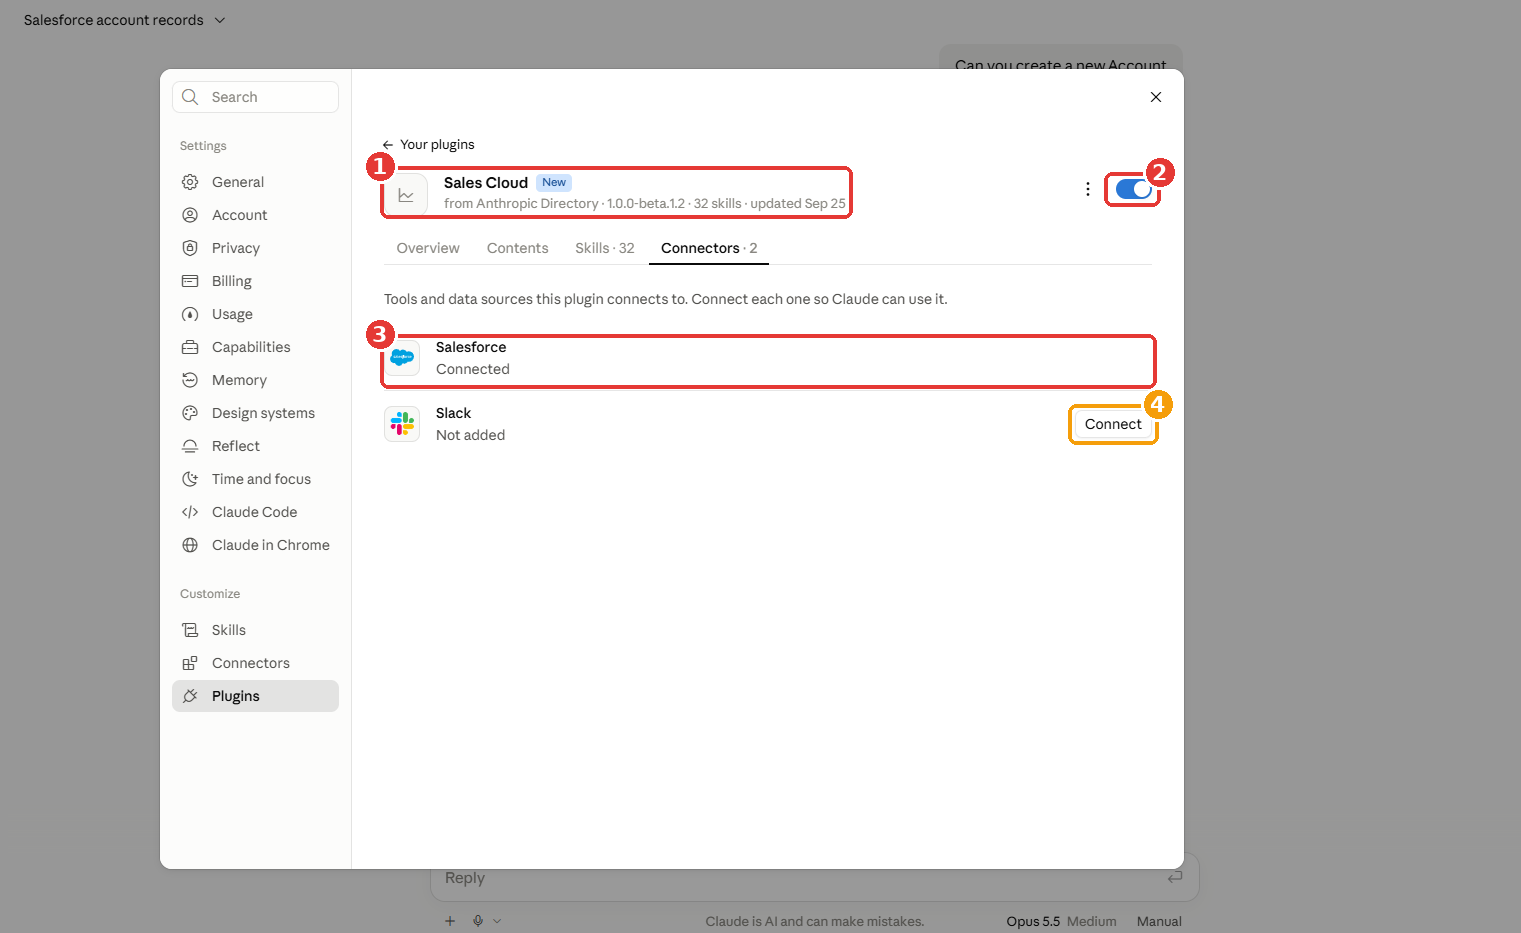
Task: Open the three-dot plugin options menu
Action: click(1087, 189)
